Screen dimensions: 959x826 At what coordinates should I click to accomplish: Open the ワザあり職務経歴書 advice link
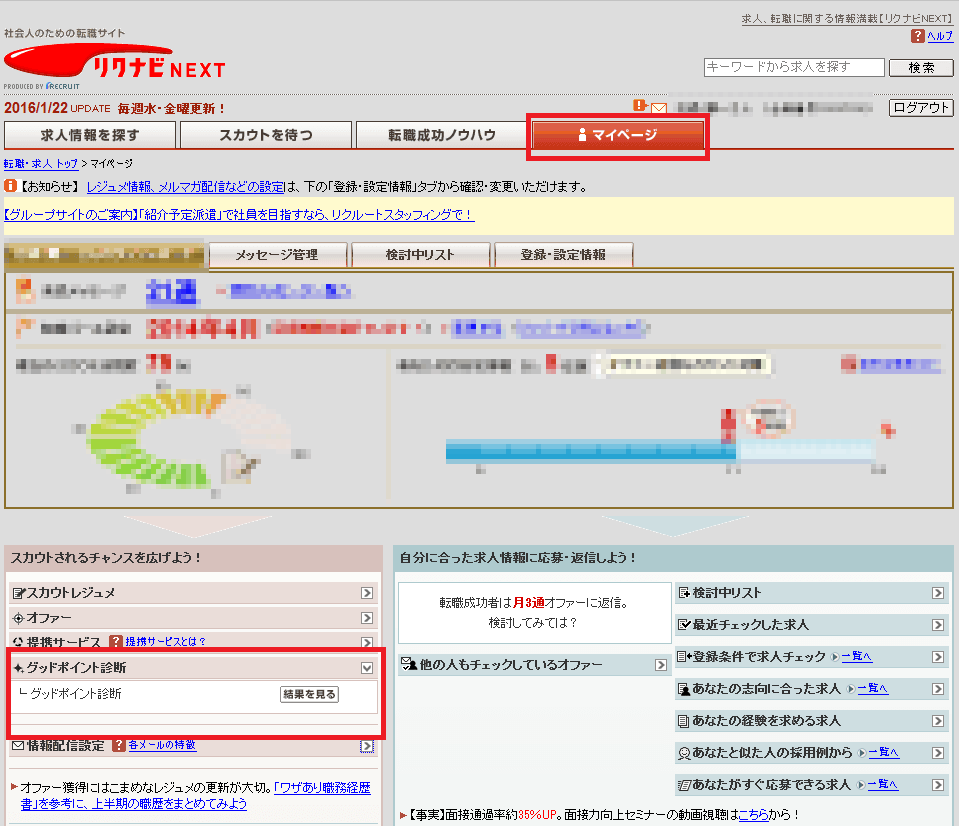click(196, 795)
